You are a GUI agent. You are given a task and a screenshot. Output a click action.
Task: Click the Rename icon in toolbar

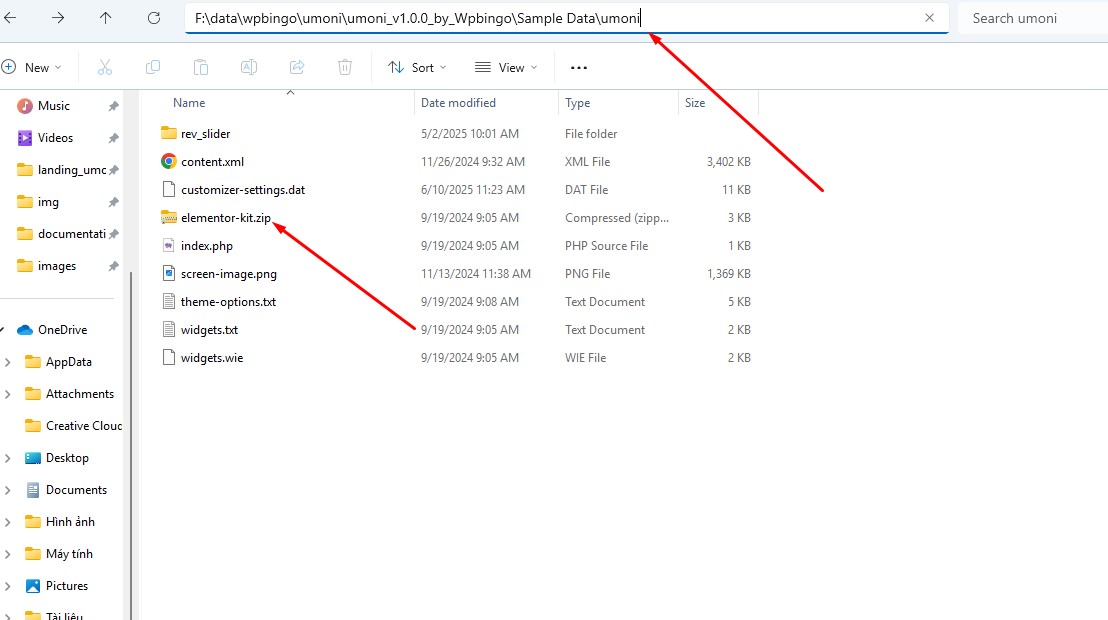(x=249, y=67)
